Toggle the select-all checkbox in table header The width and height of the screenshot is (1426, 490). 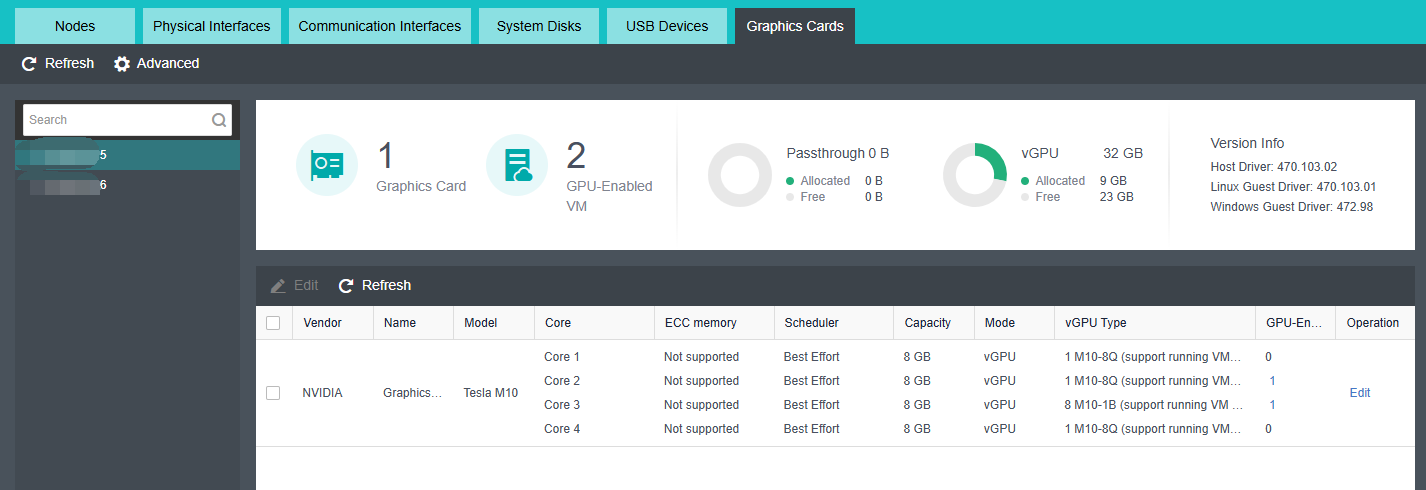point(273,323)
